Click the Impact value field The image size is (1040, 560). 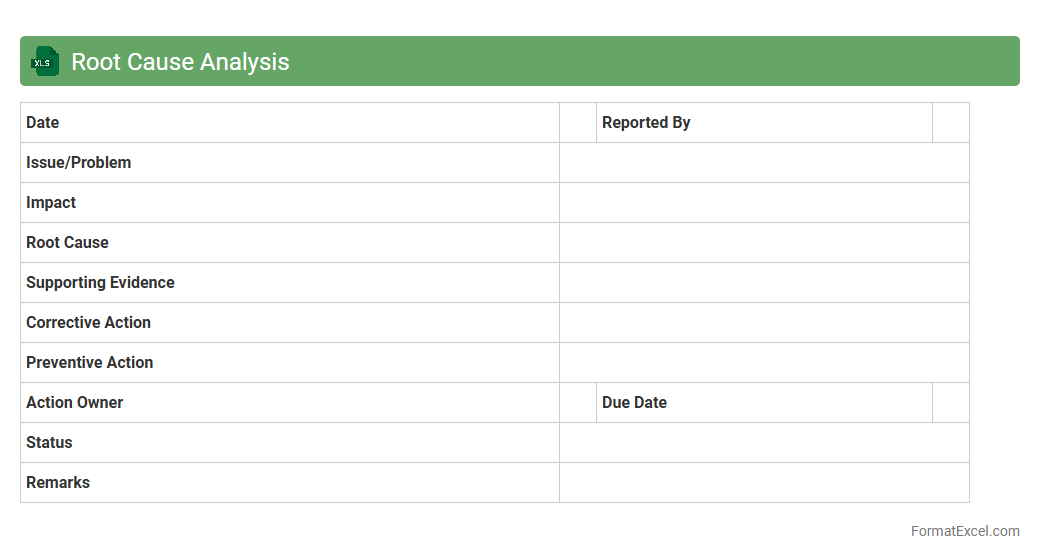(x=764, y=203)
